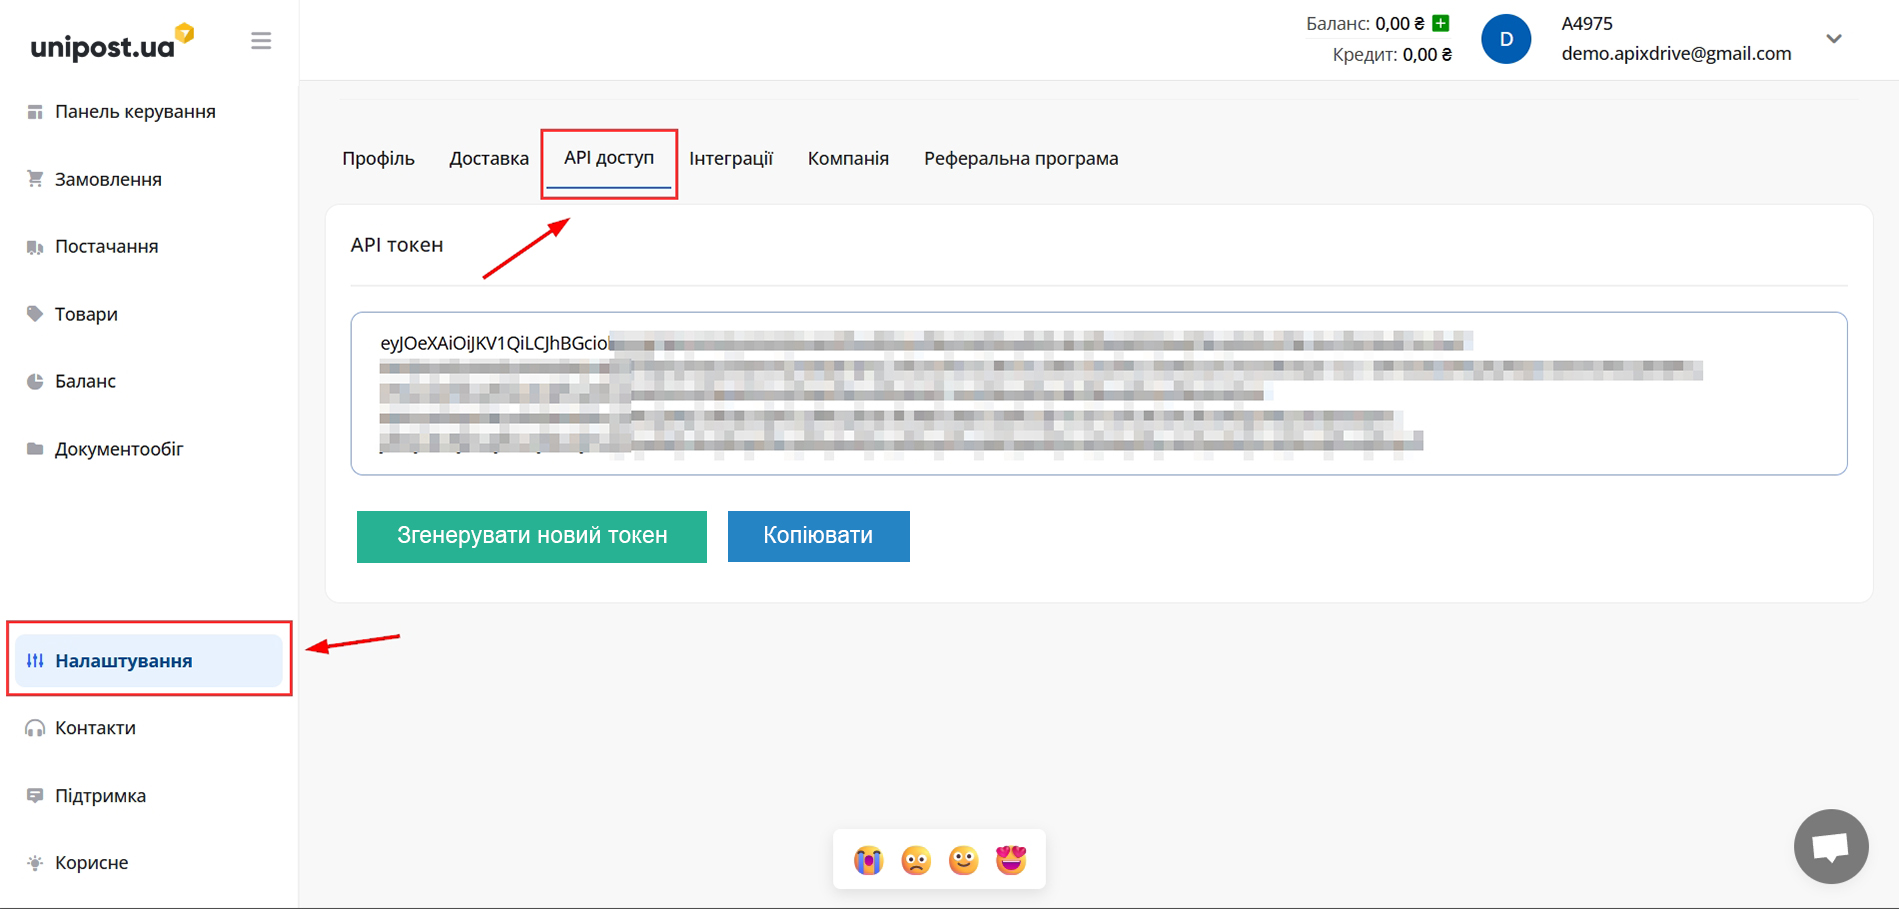This screenshot has width=1899, height=909.
Task: Open the Реферальна програма tab
Action: coord(1021,159)
